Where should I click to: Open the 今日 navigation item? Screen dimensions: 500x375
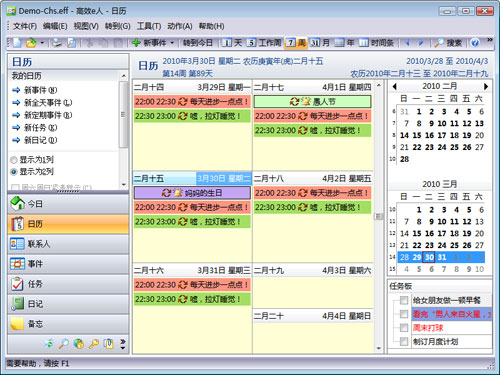68,204
